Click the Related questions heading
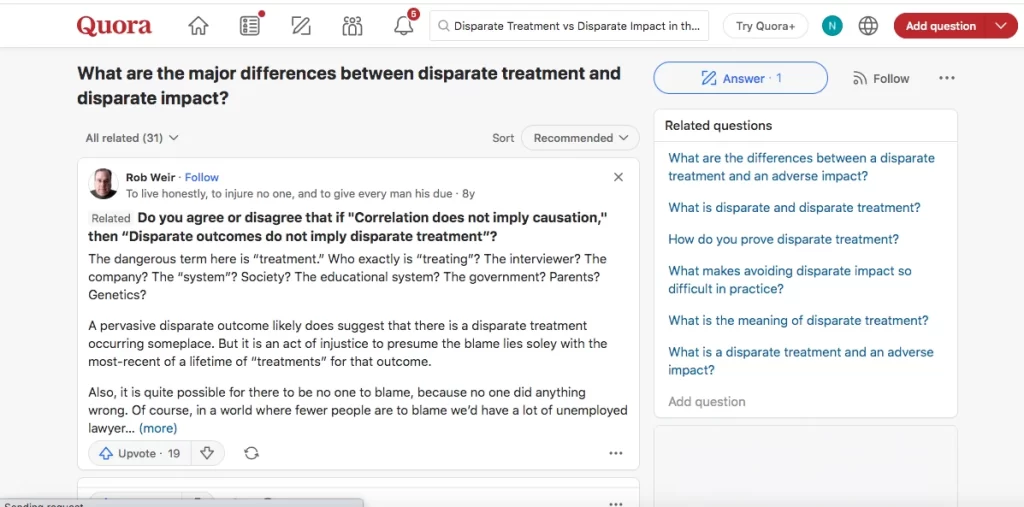 tap(718, 125)
